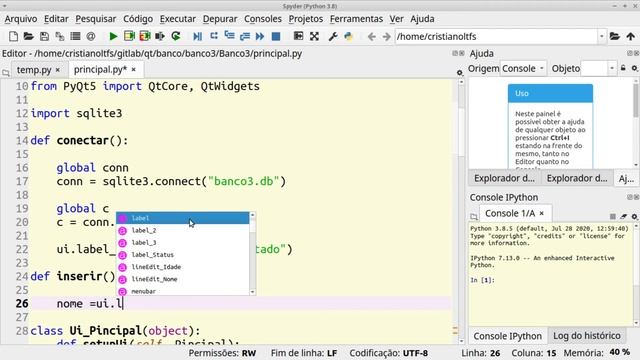
Task: Toggle fullscreen mode icon
Action: pos(314,36)
